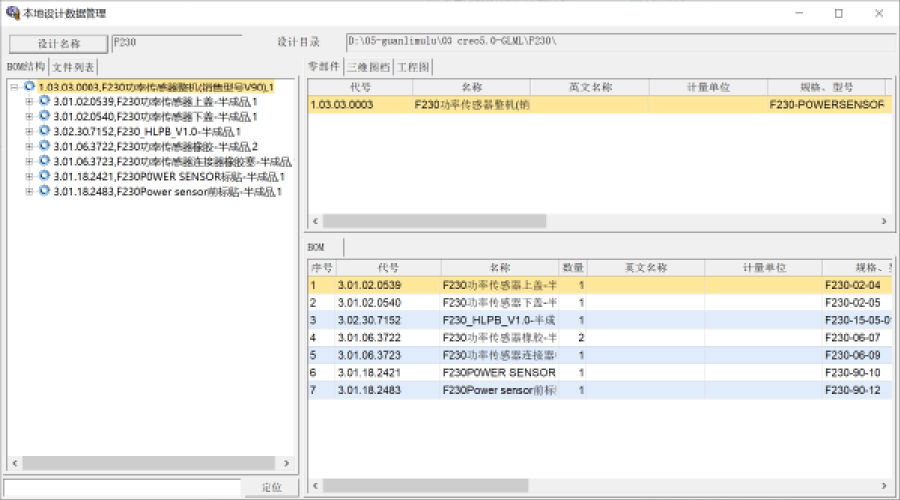Click the part icon beside 3.01.02.0539
This screenshot has height=500, width=900.
[x=44, y=102]
